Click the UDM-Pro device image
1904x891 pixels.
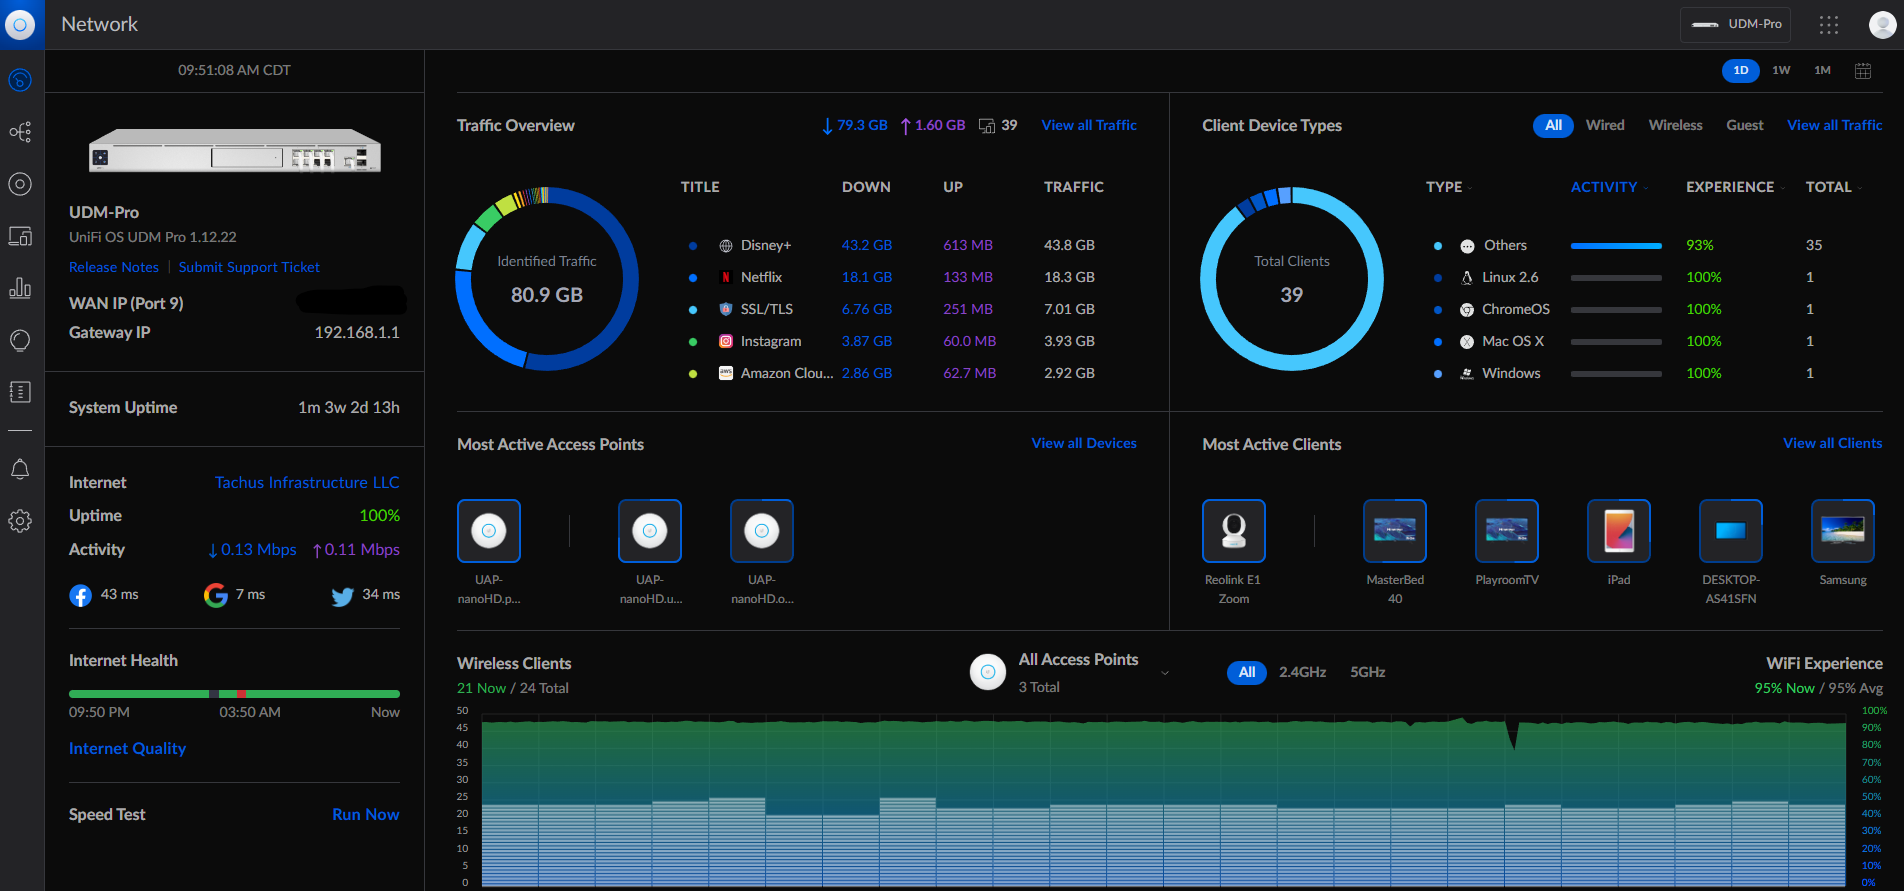point(234,151)
